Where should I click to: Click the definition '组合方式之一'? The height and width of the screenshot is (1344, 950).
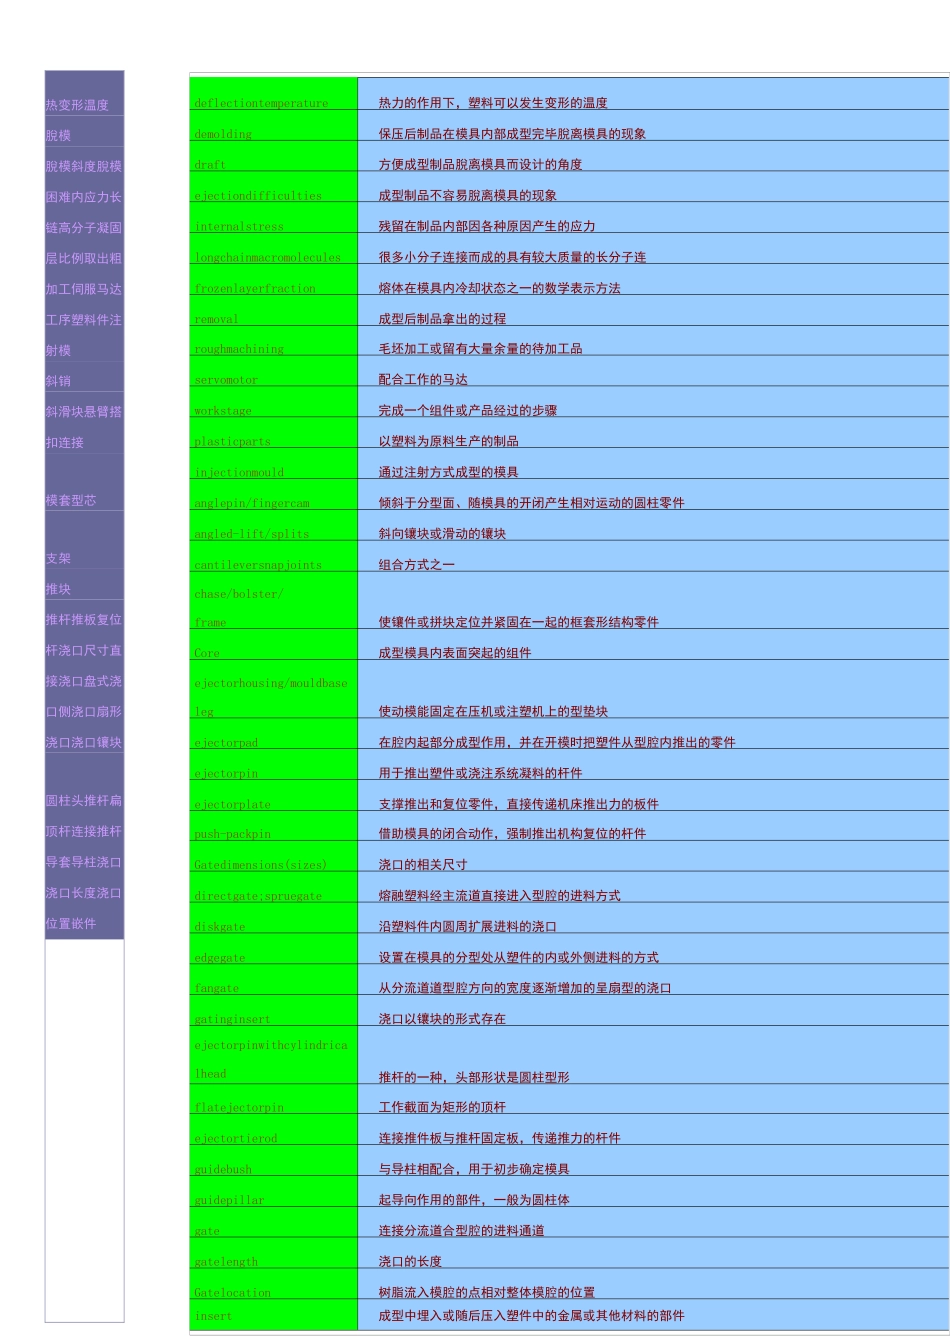point(416,565)
